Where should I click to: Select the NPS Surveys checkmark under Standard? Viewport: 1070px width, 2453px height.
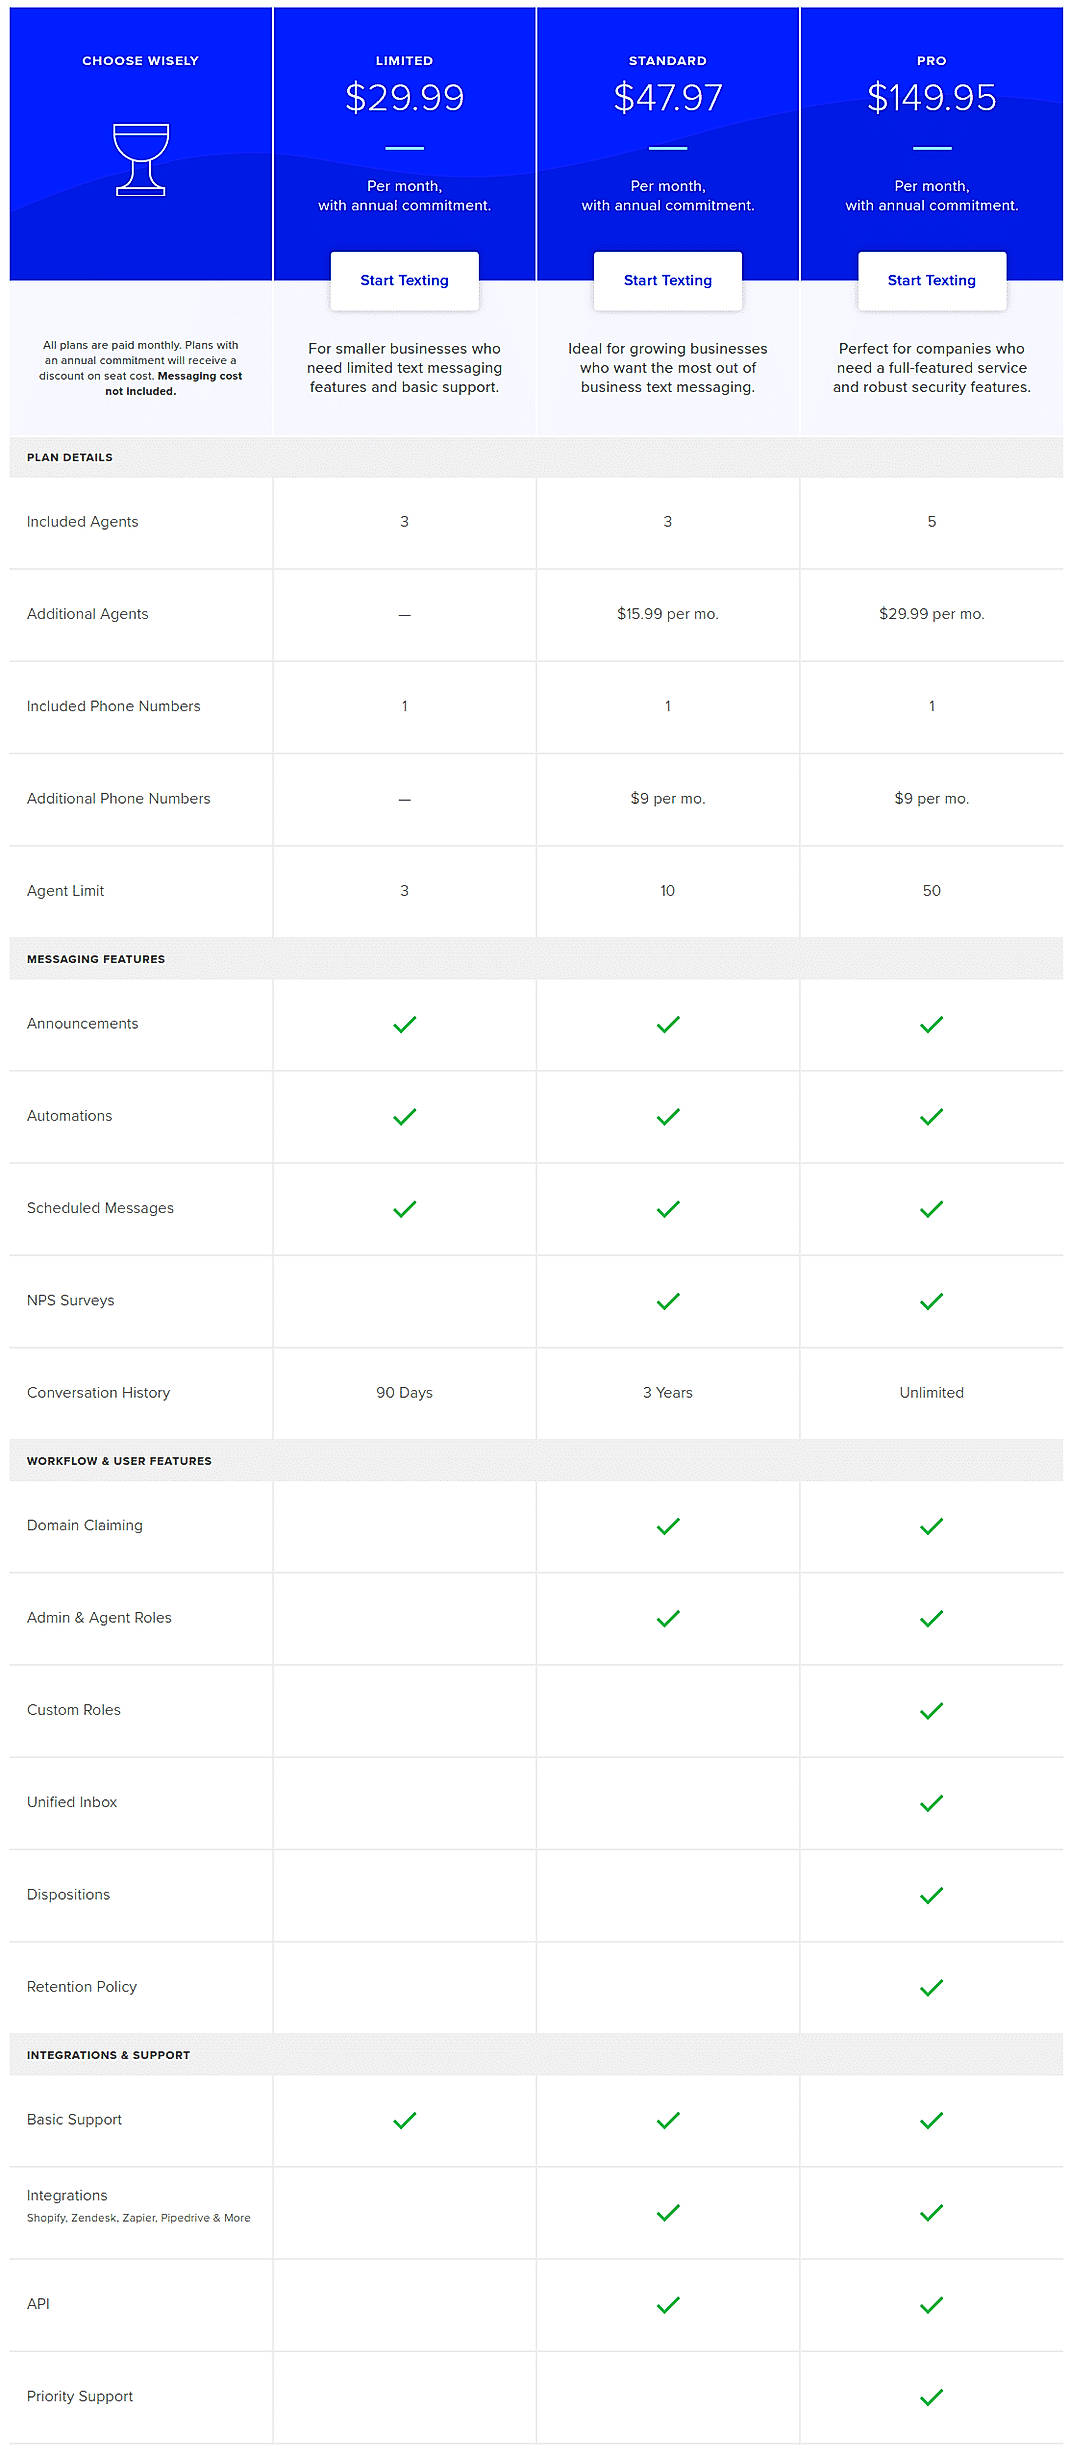tap(667, 1300)
